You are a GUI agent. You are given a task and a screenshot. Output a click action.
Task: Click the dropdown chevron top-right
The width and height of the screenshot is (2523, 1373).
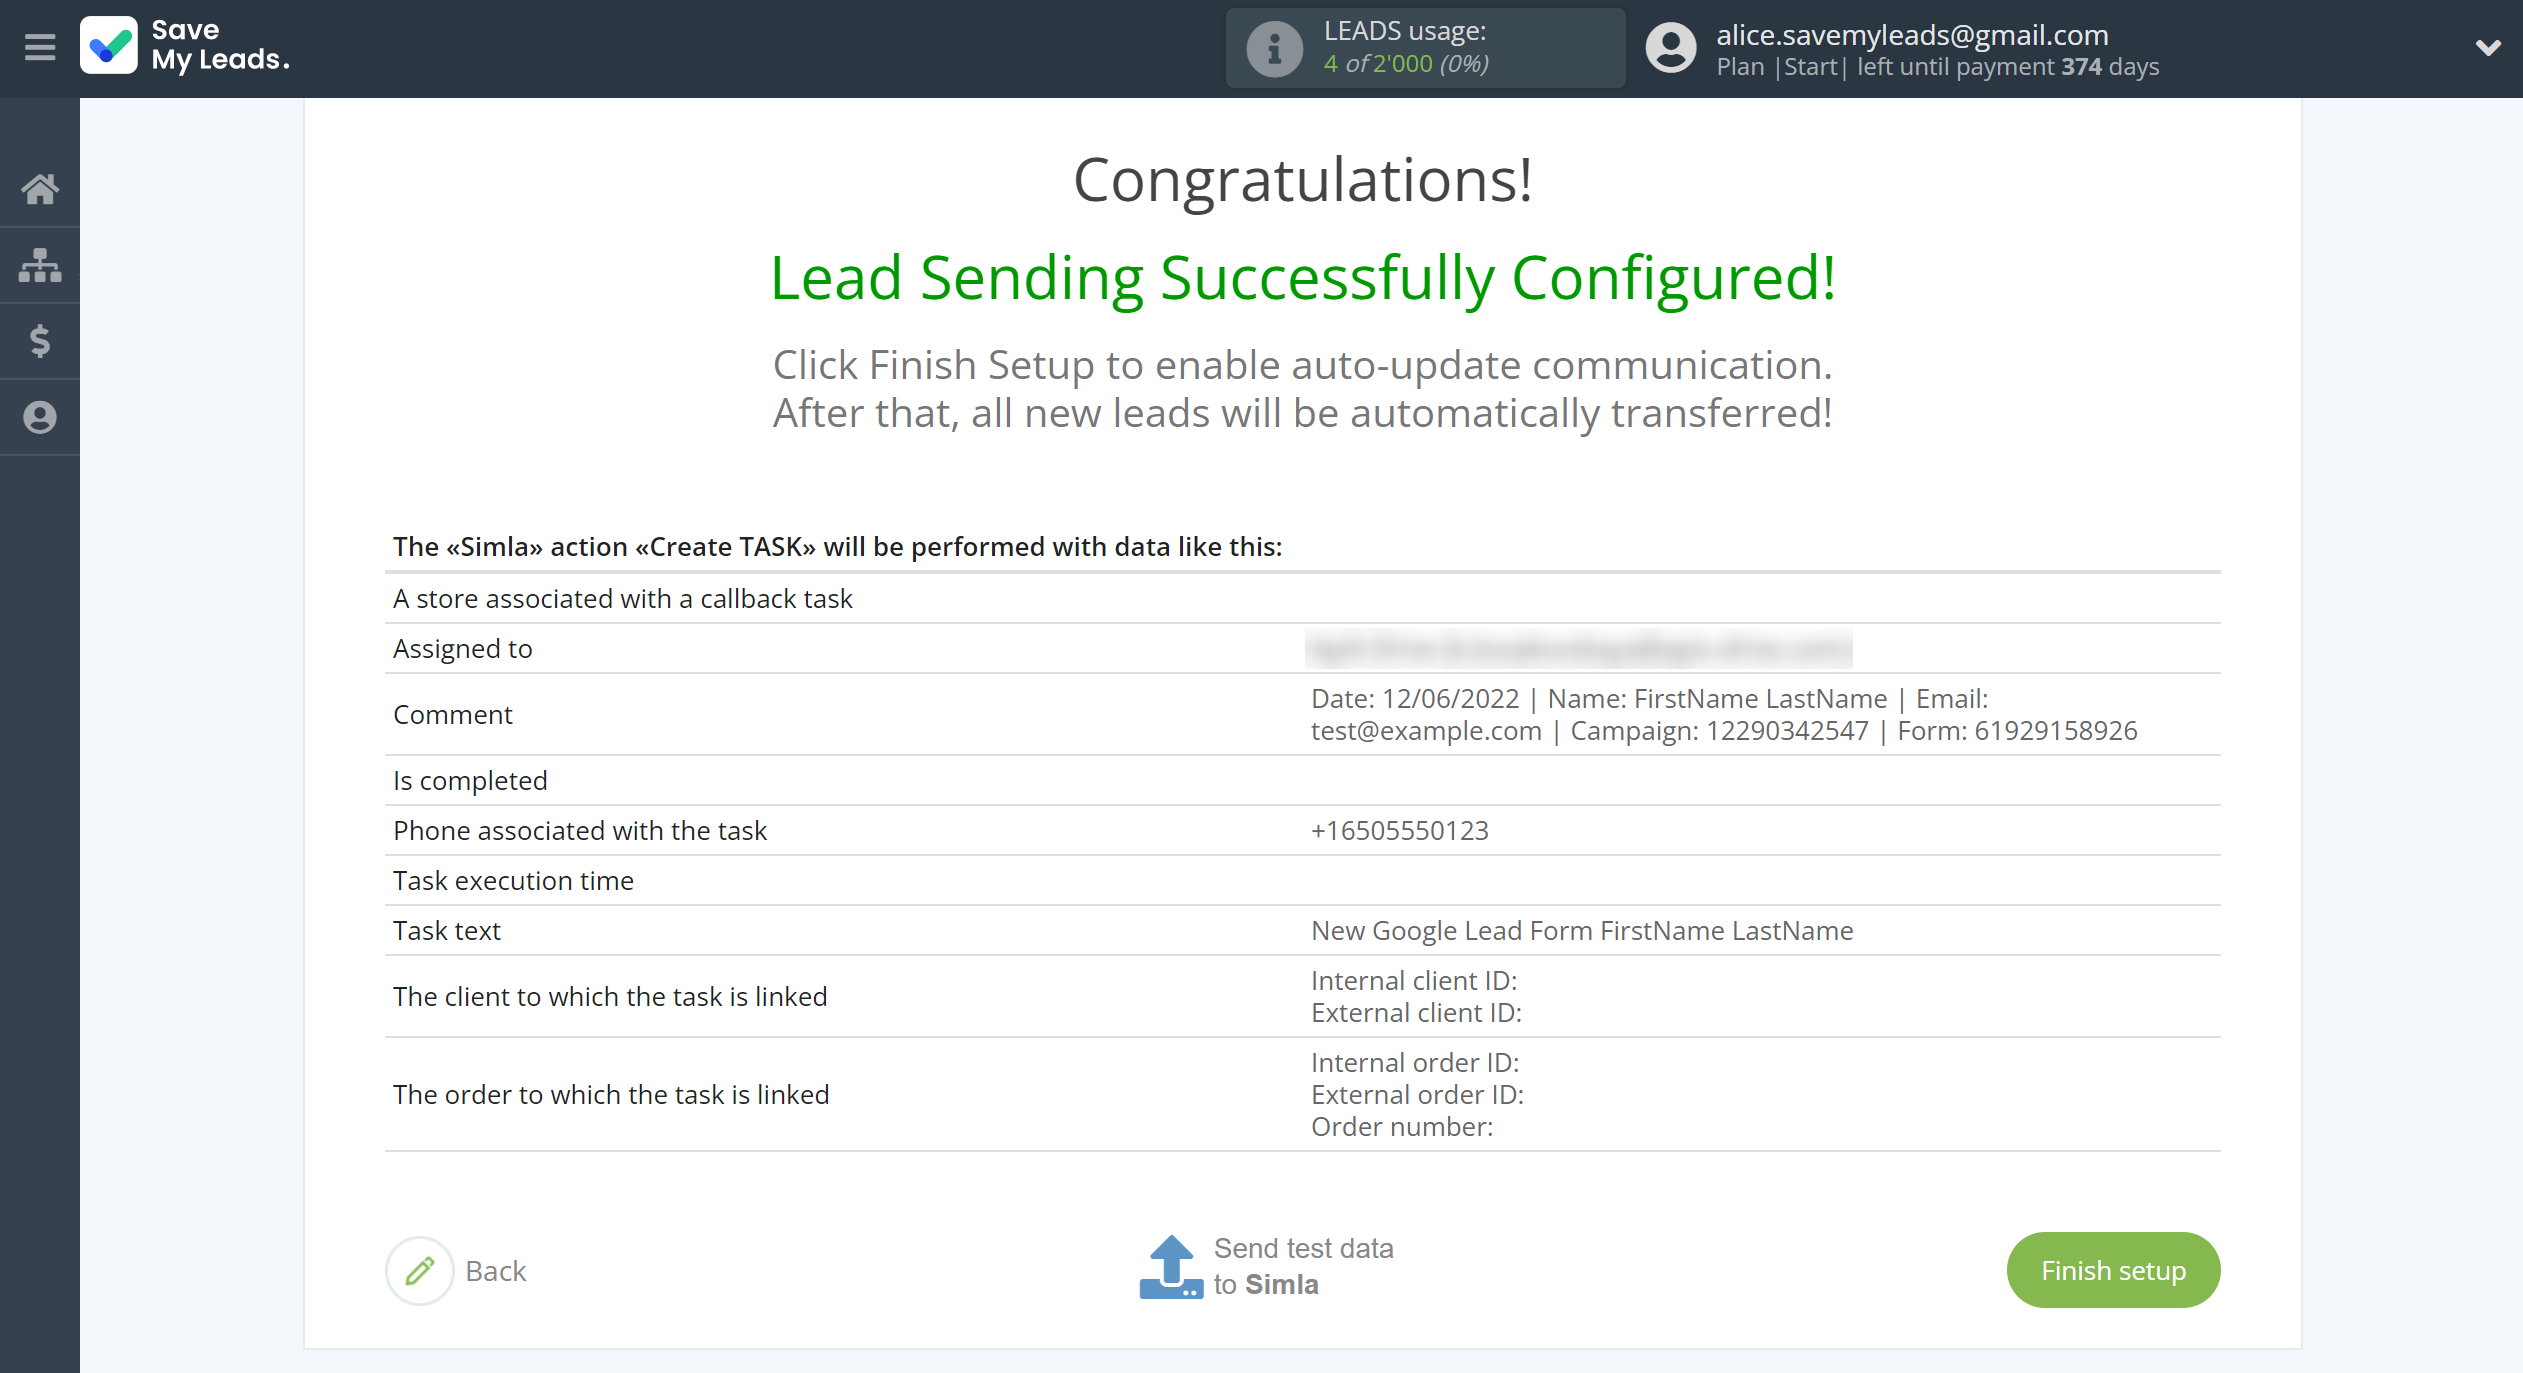point(2489,47)
